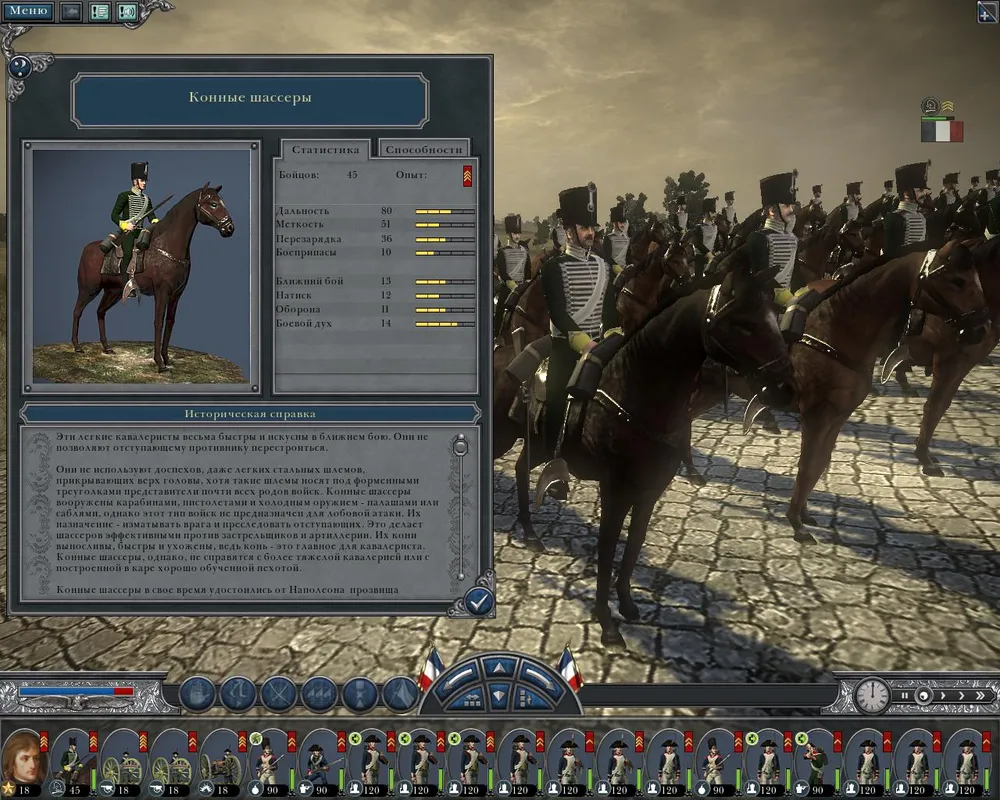Open the group formations button
Image resolution: width=1000 pixels, height=800 pixels.
(319, 693)
